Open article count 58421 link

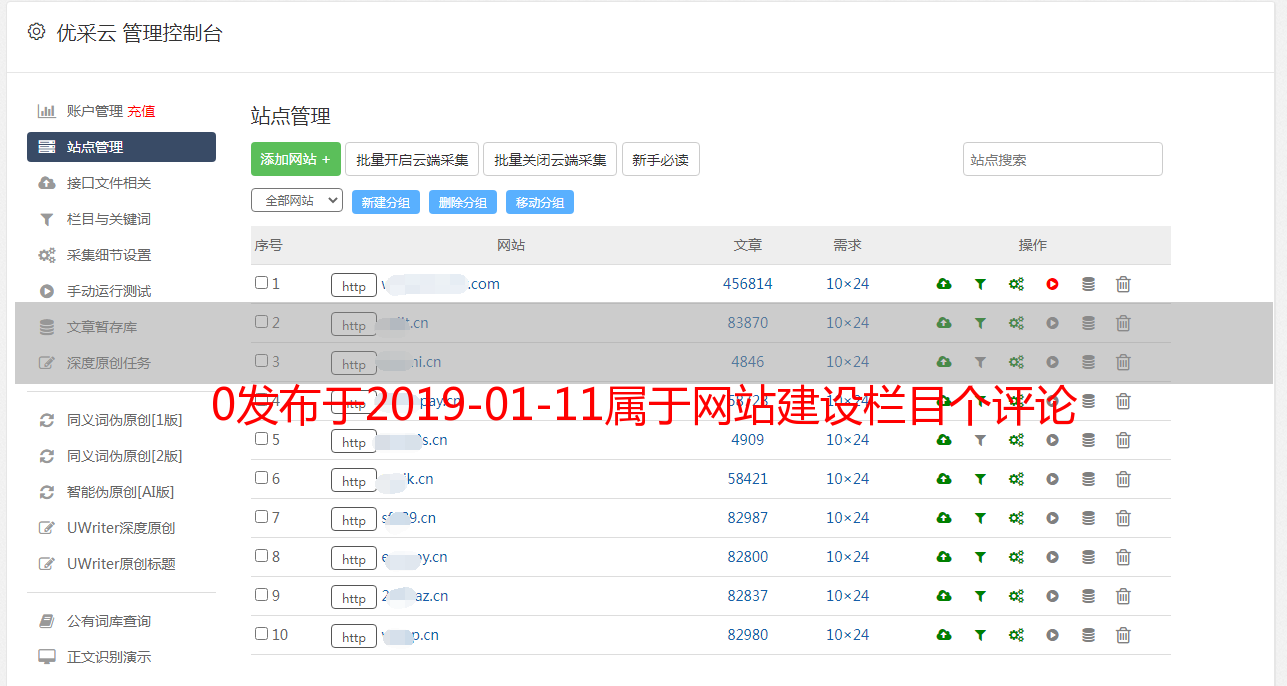click(748, 479)
